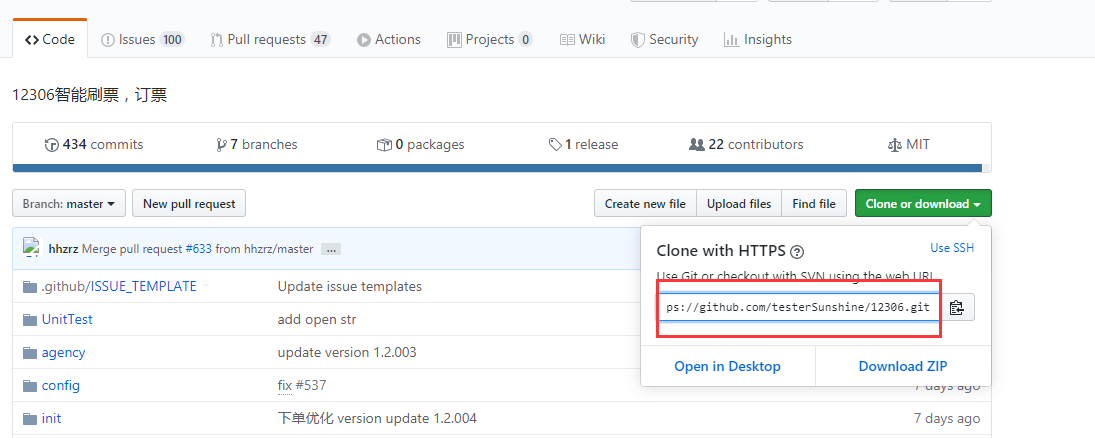Screen dimensions: 1095x438
Task: Open the agency folder
Action: (x=64, y=352)
